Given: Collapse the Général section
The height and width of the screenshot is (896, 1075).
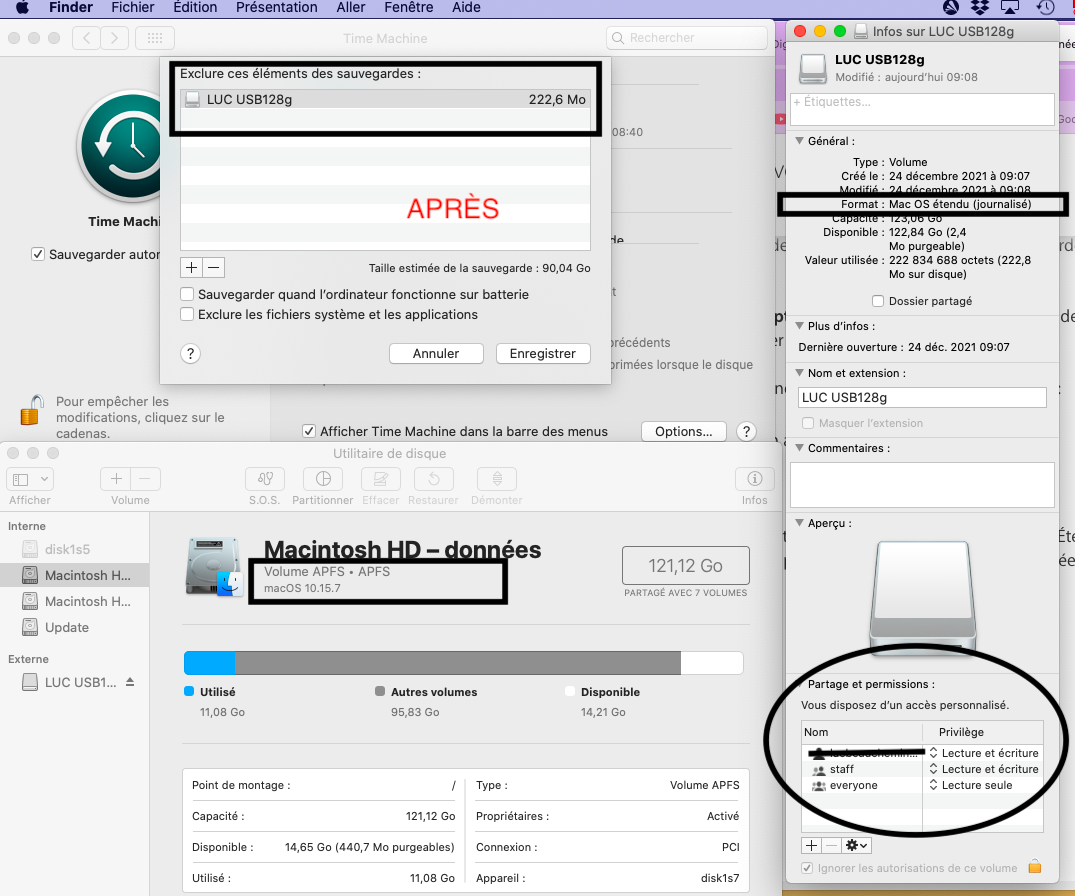Looking at the screenshot, I should [x=799, y=141].
